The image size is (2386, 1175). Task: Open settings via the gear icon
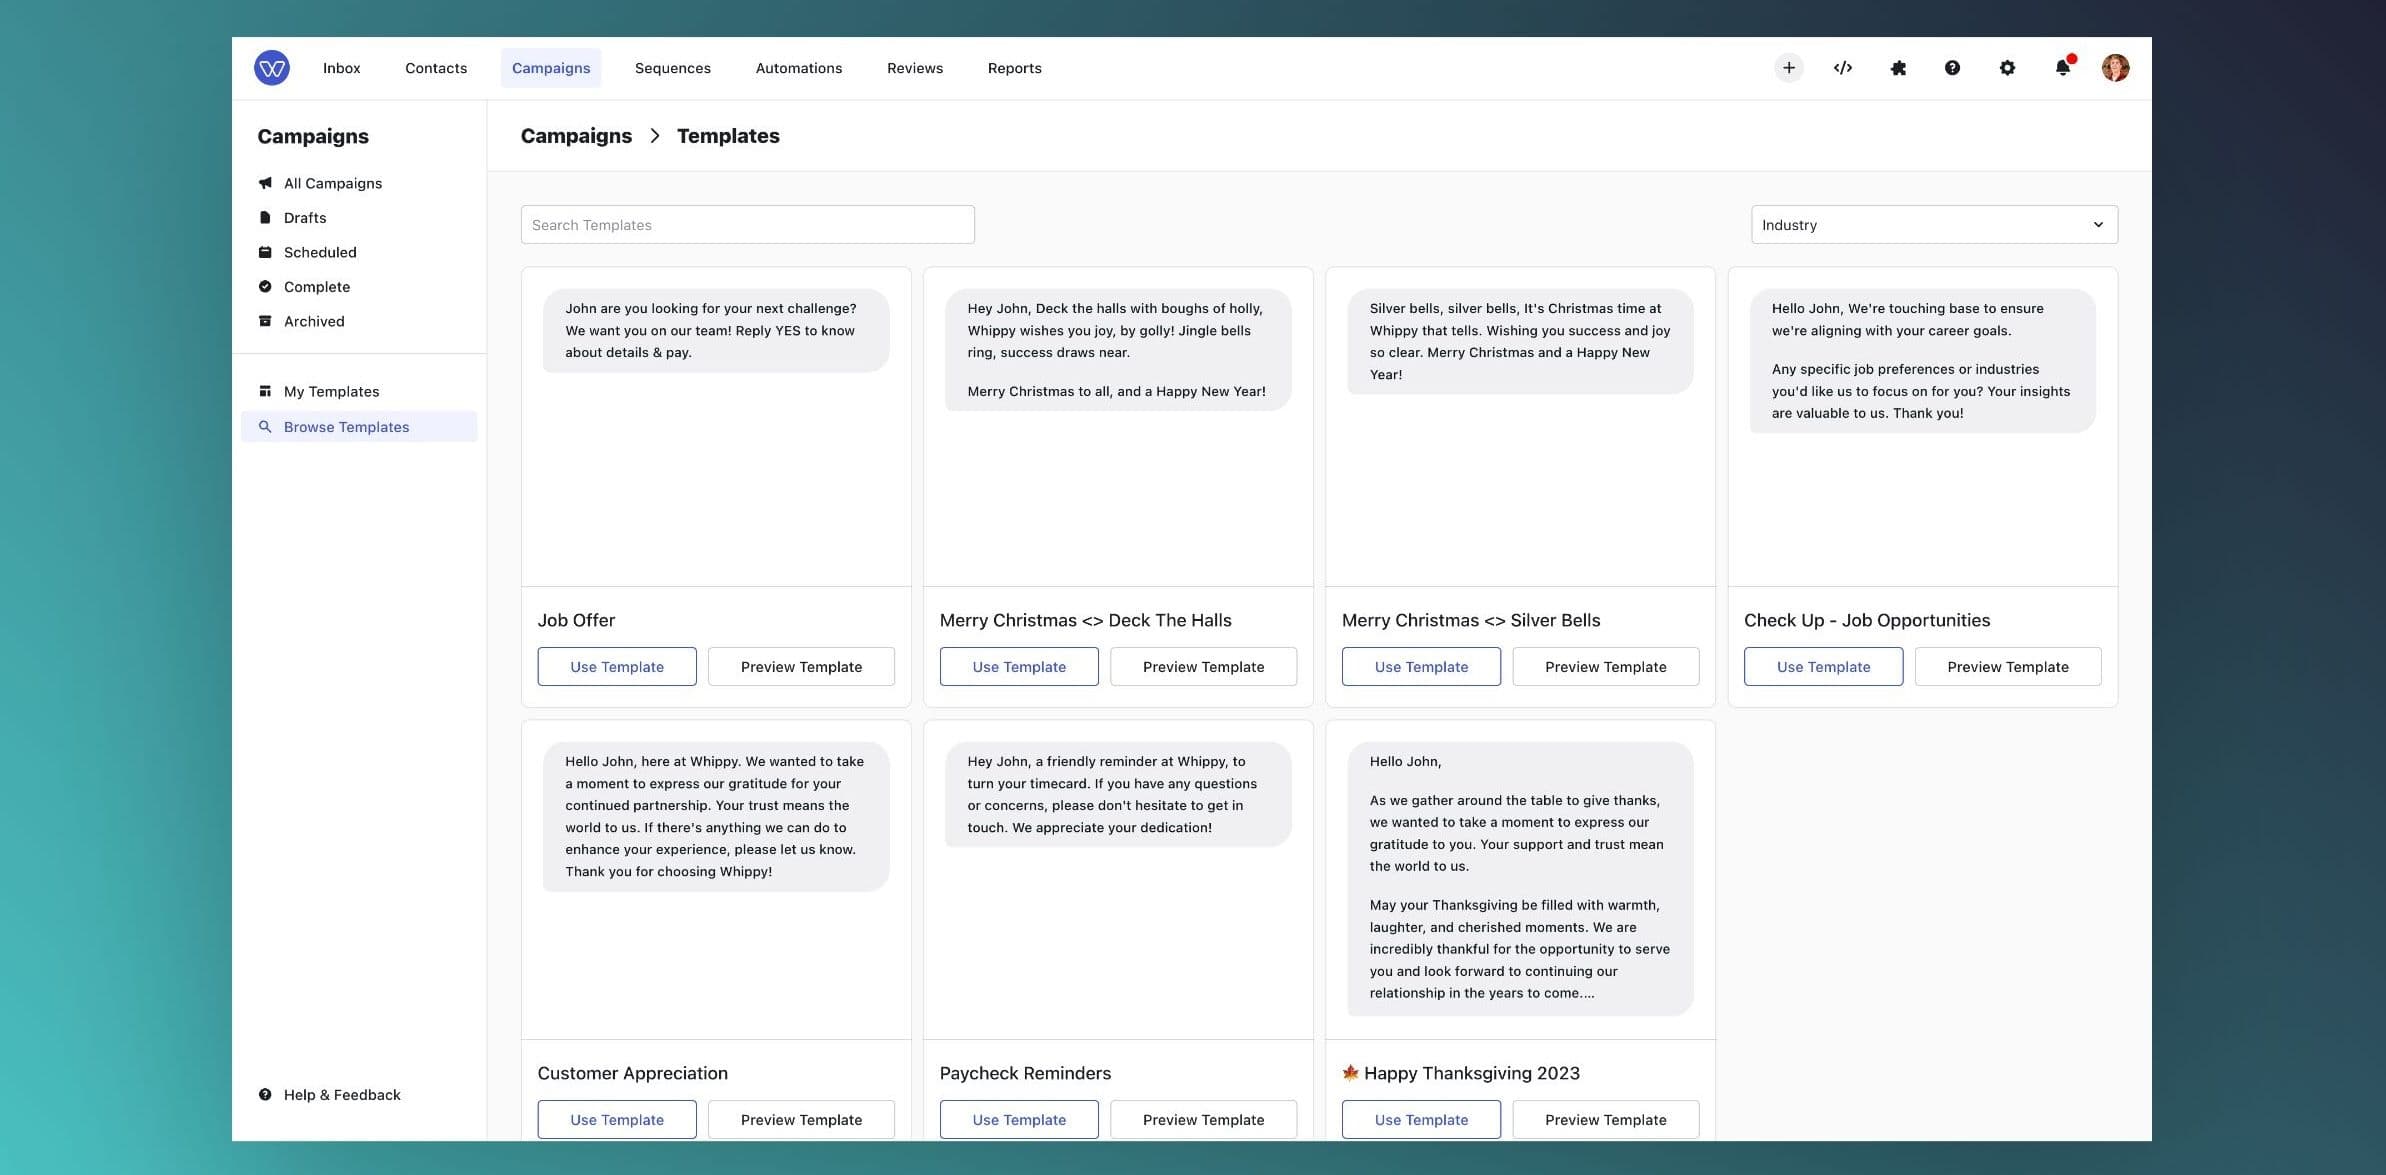click(x=2007, y=67)
